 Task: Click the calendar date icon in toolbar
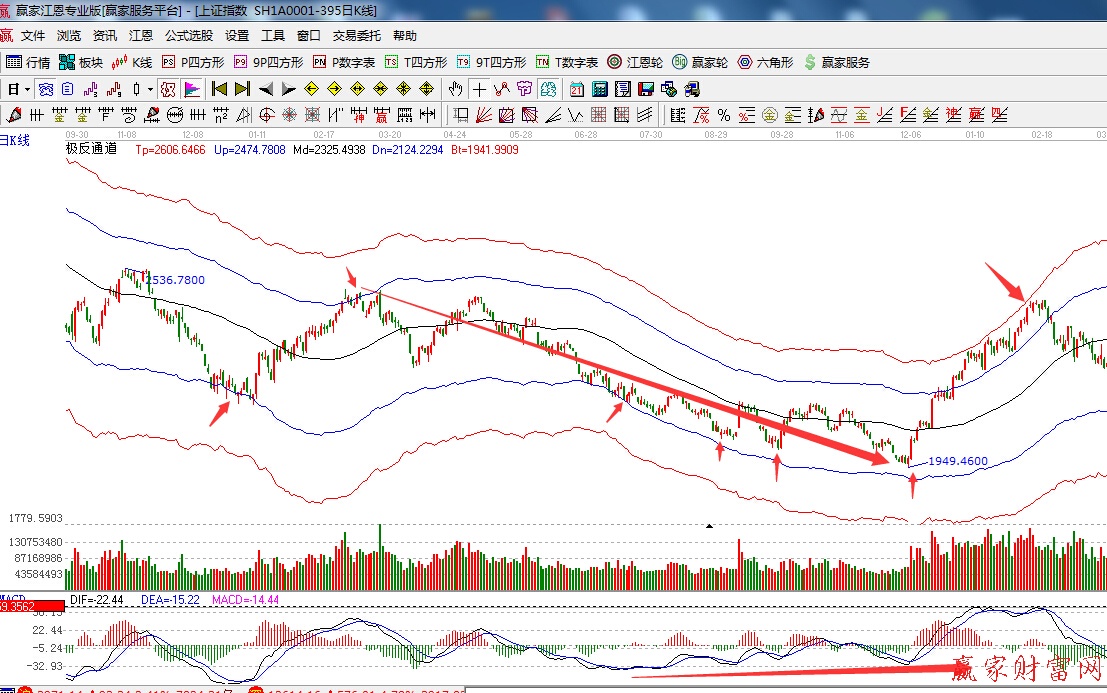(577, 89)
